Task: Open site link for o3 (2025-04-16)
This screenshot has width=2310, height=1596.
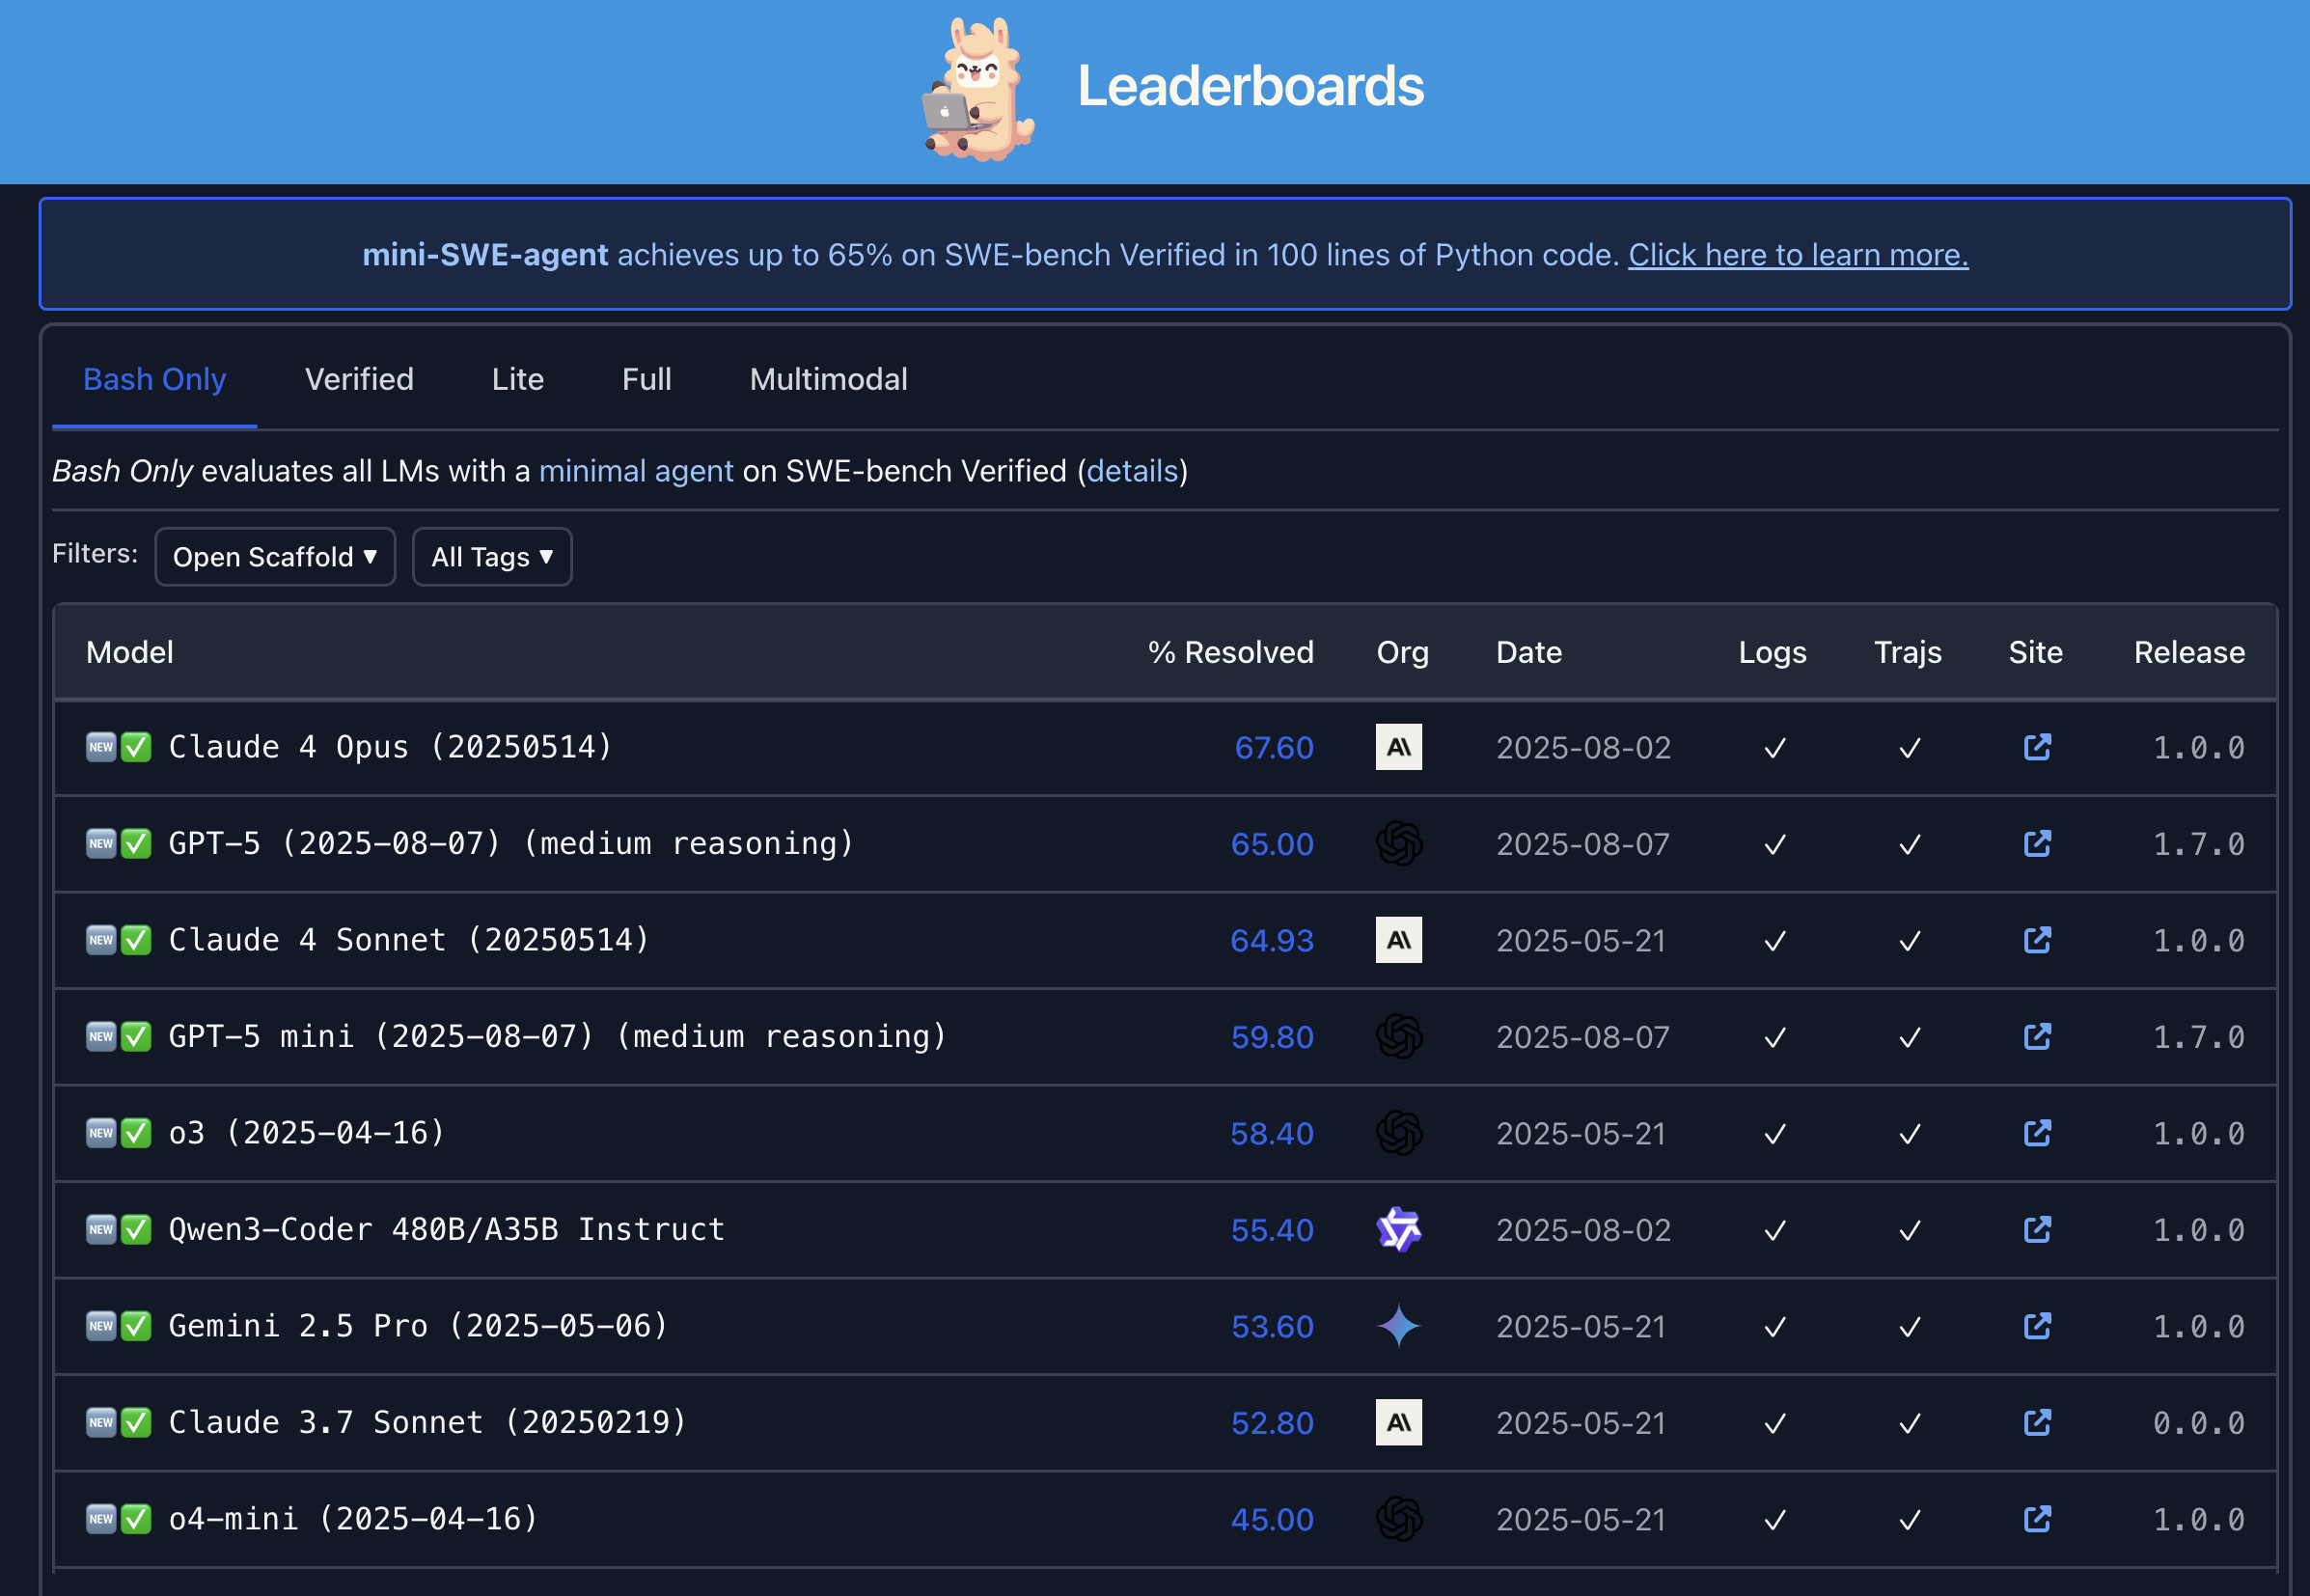Action: pos(2037,1133)
